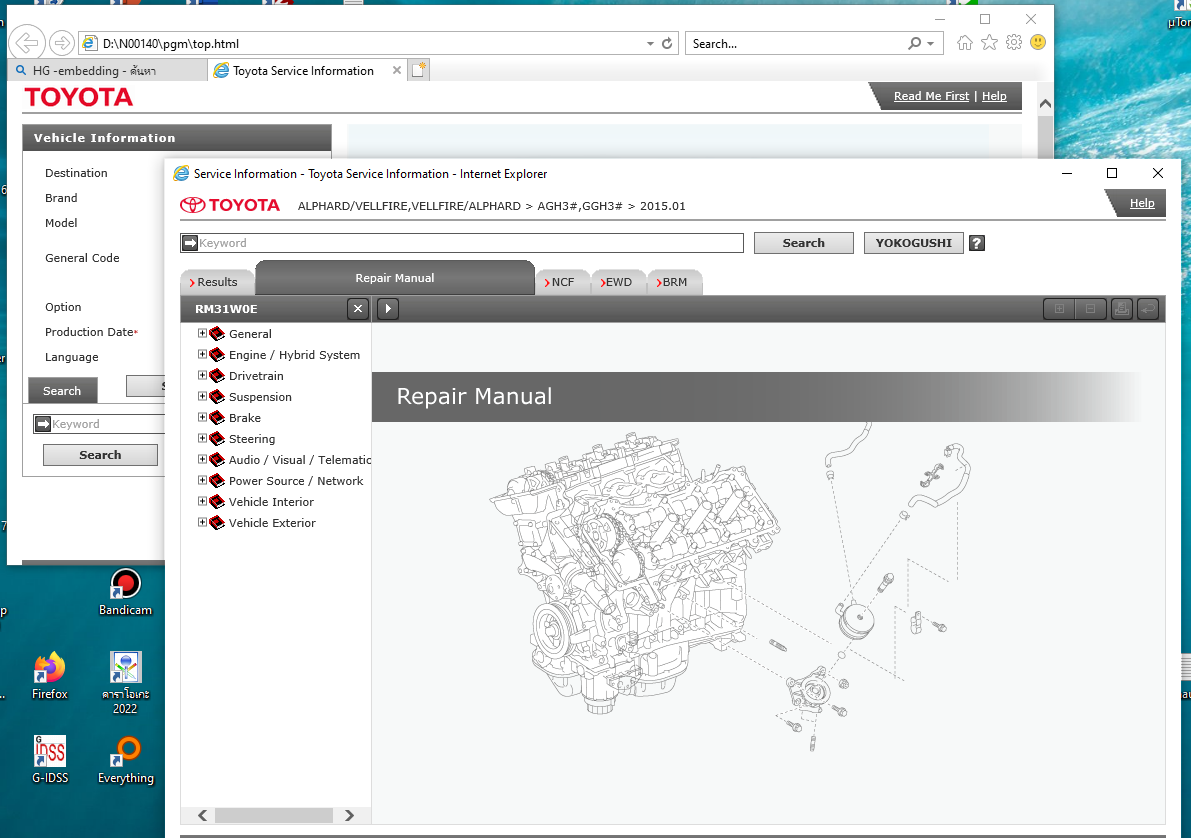Click the Vehicle Interior book icon
Screen dimensions: 1191x838
217,501
